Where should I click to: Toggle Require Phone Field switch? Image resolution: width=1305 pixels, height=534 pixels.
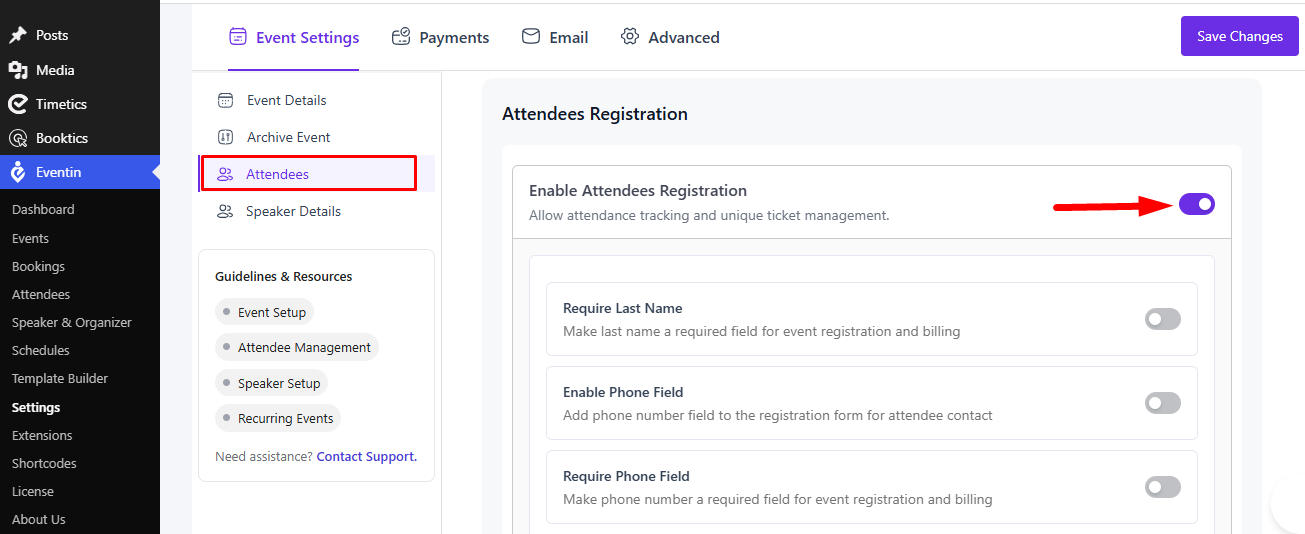pos(1163,487)
